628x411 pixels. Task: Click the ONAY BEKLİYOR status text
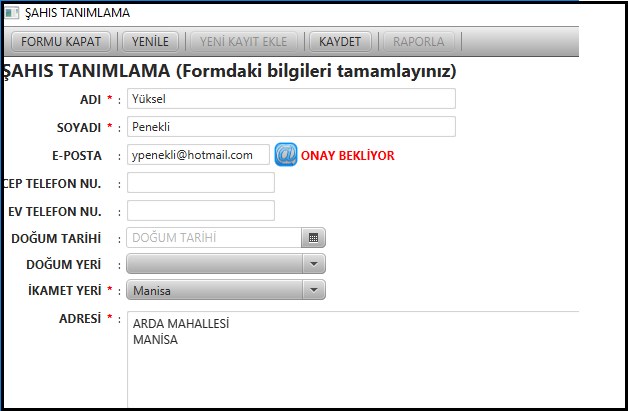[348, 155]
